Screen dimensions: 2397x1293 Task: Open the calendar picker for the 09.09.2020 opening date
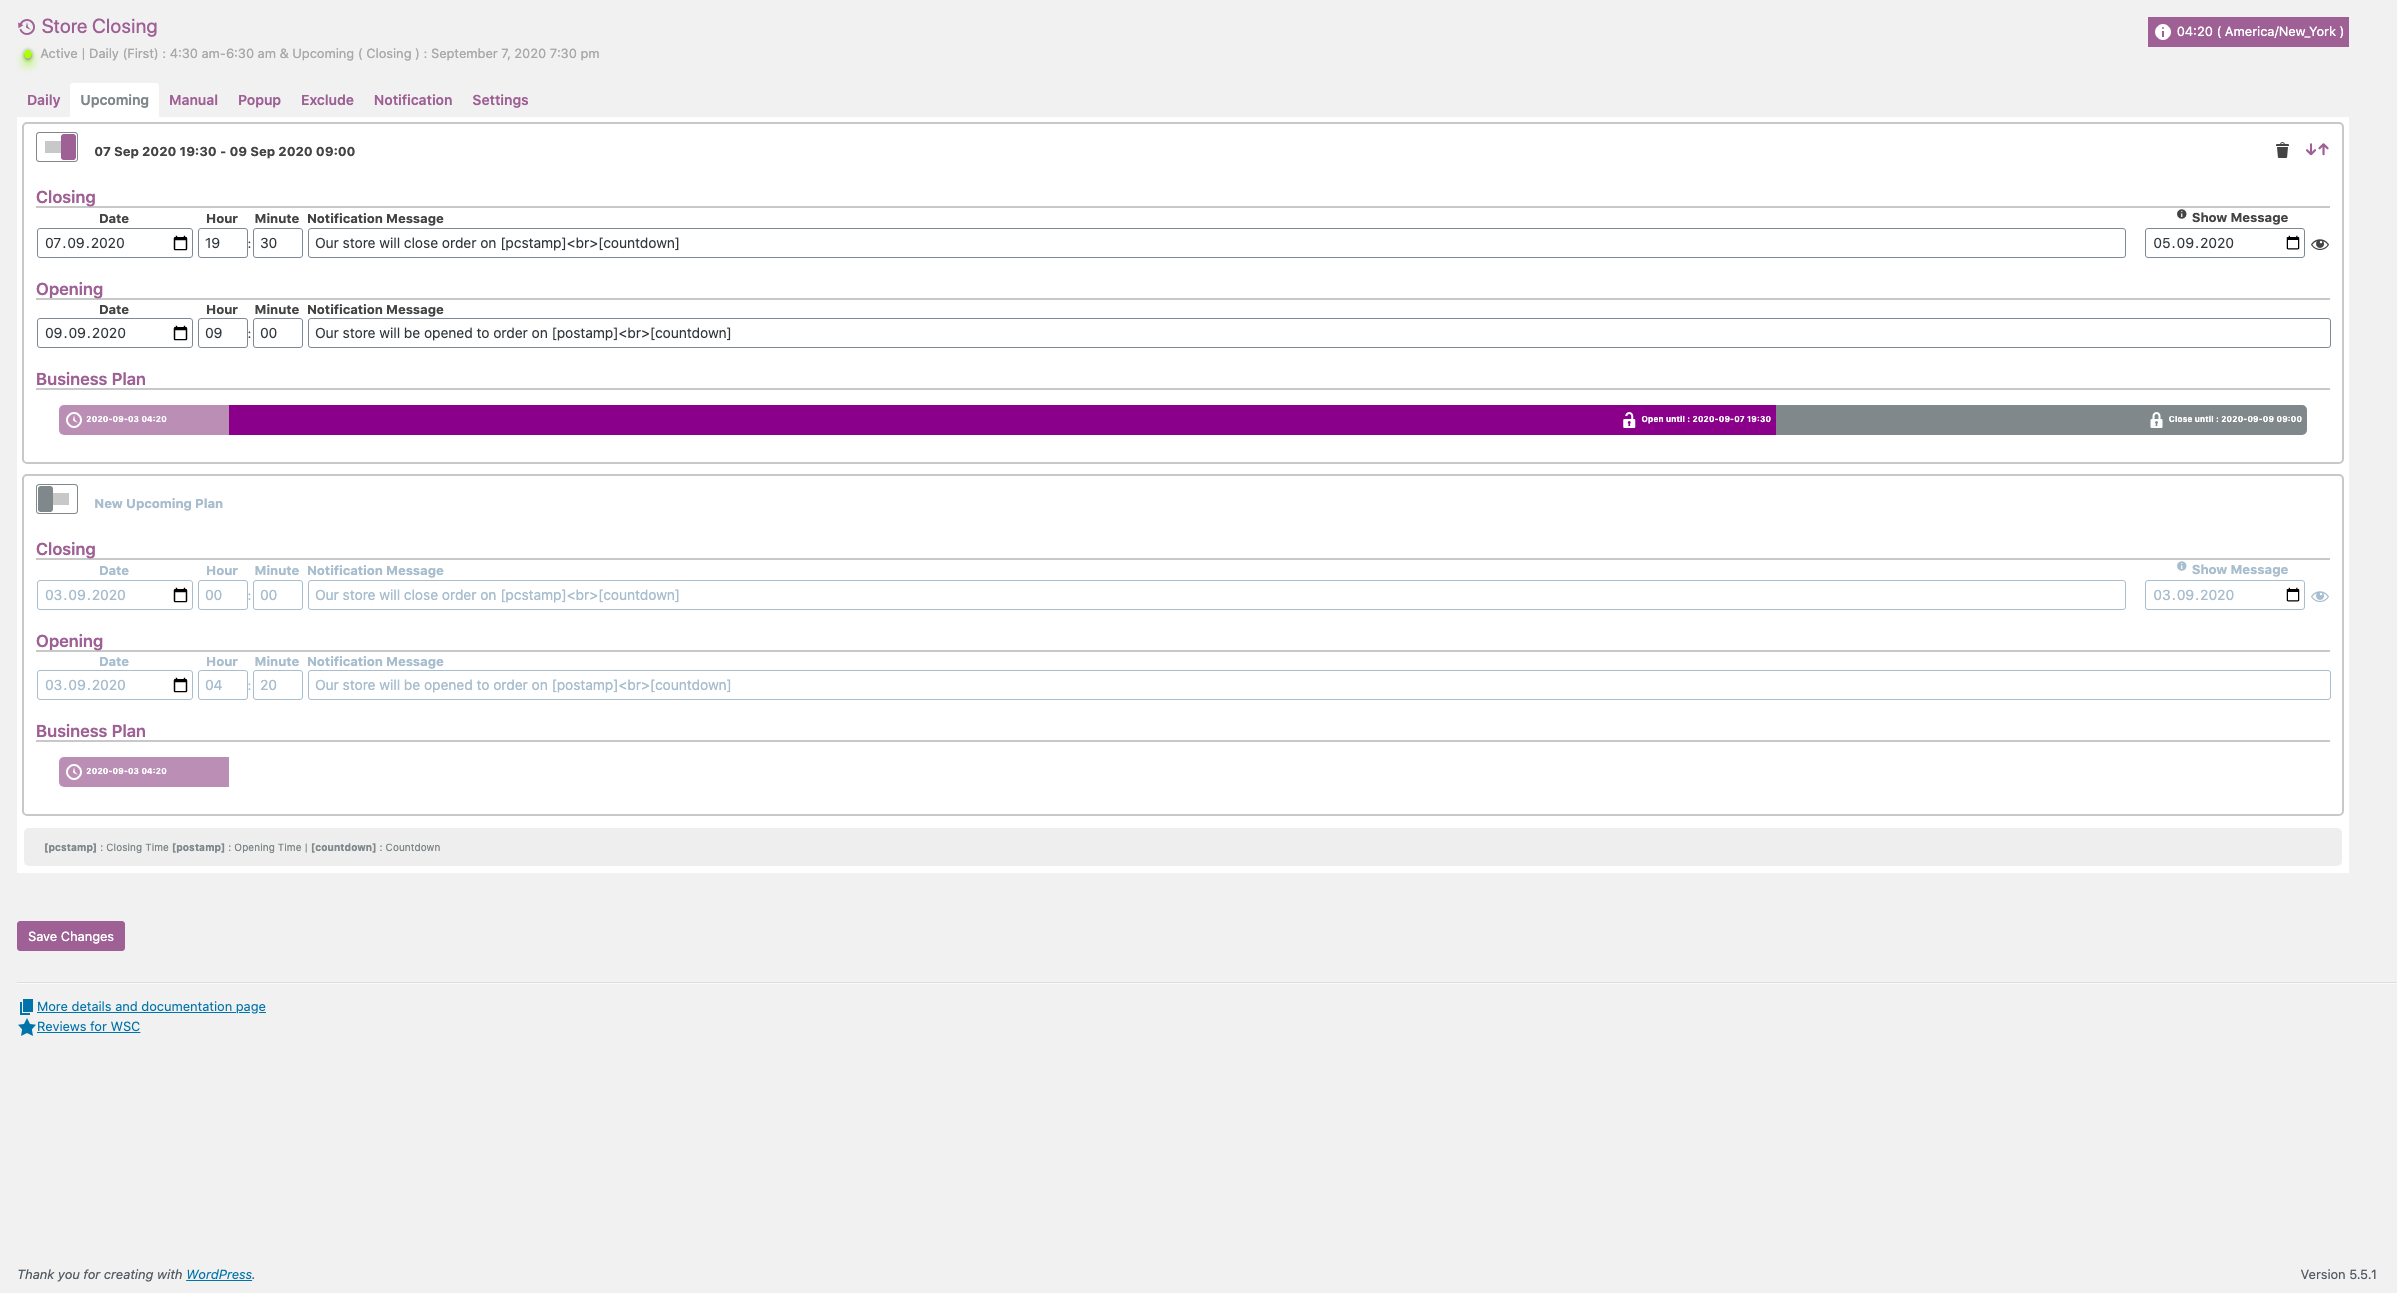(180, 333)
